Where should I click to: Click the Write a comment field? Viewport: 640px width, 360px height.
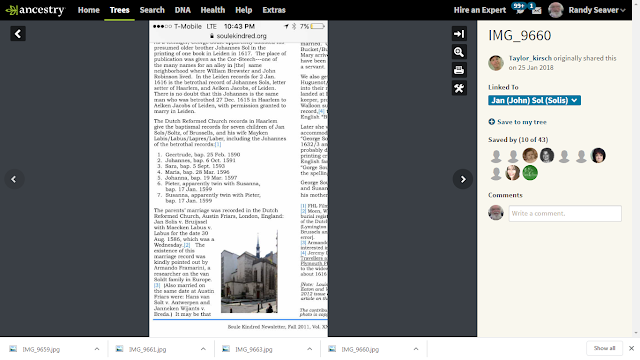click(565, 213)
